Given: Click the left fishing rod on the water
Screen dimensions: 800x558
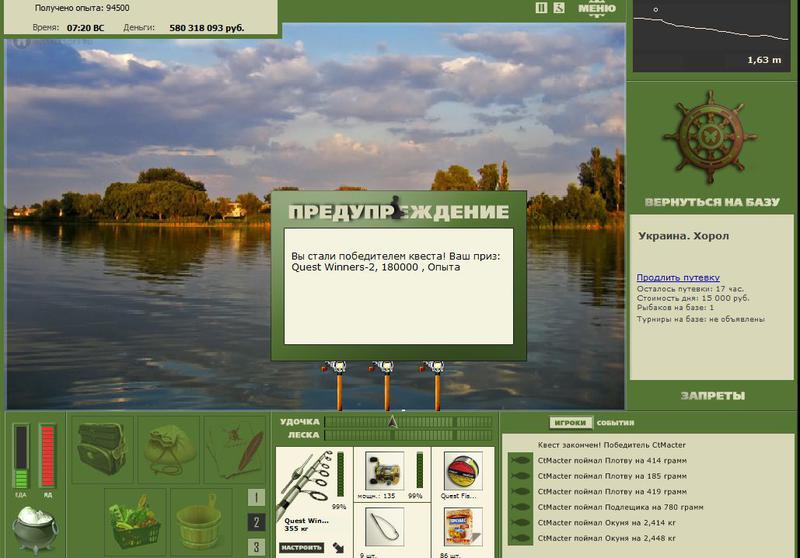Looking at the screenshot, I should point(338,386).
